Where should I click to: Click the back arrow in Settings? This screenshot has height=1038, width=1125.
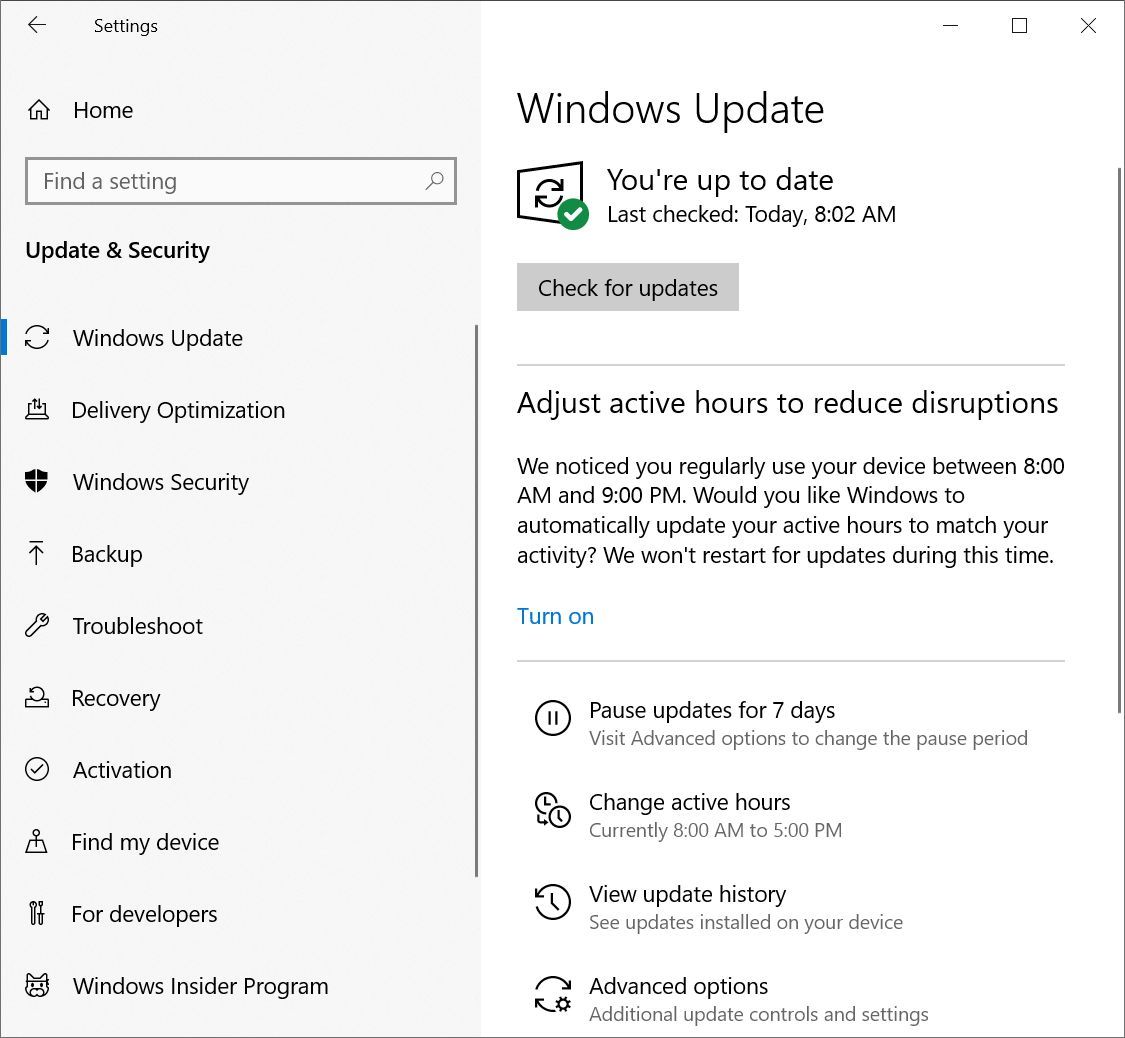37,26
